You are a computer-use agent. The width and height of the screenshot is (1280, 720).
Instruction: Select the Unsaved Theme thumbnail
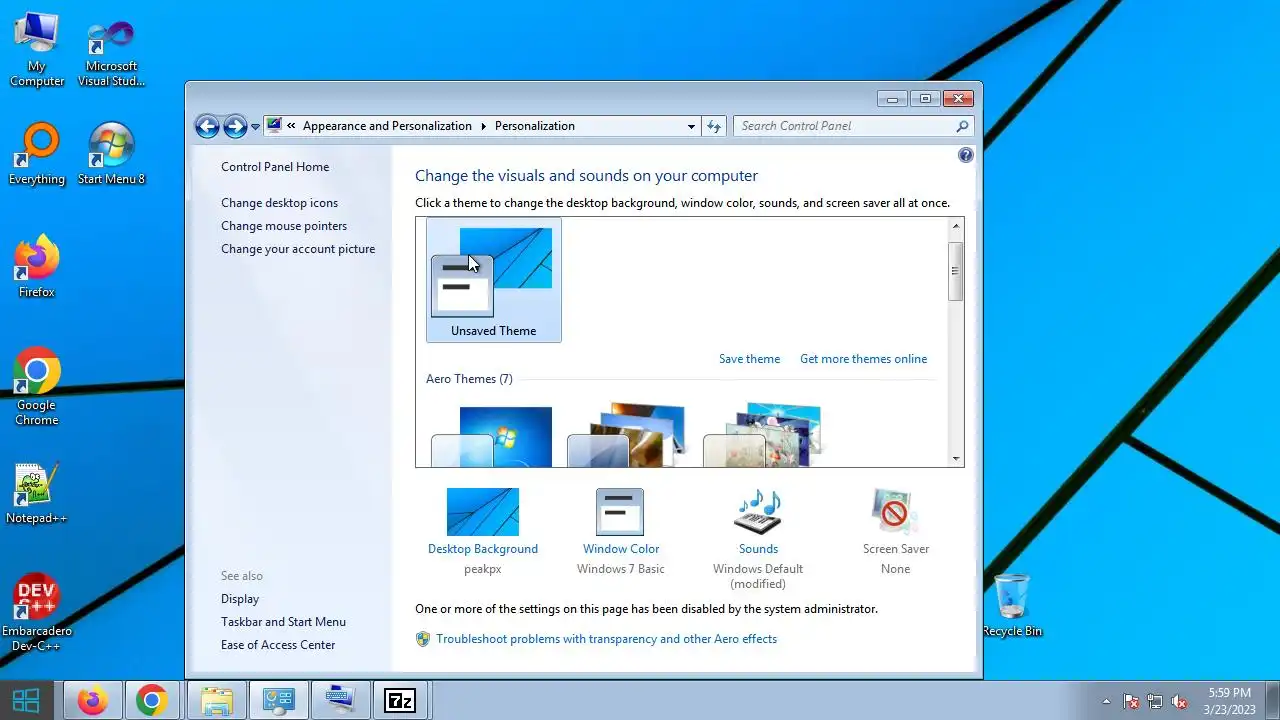tap(493, 280)
